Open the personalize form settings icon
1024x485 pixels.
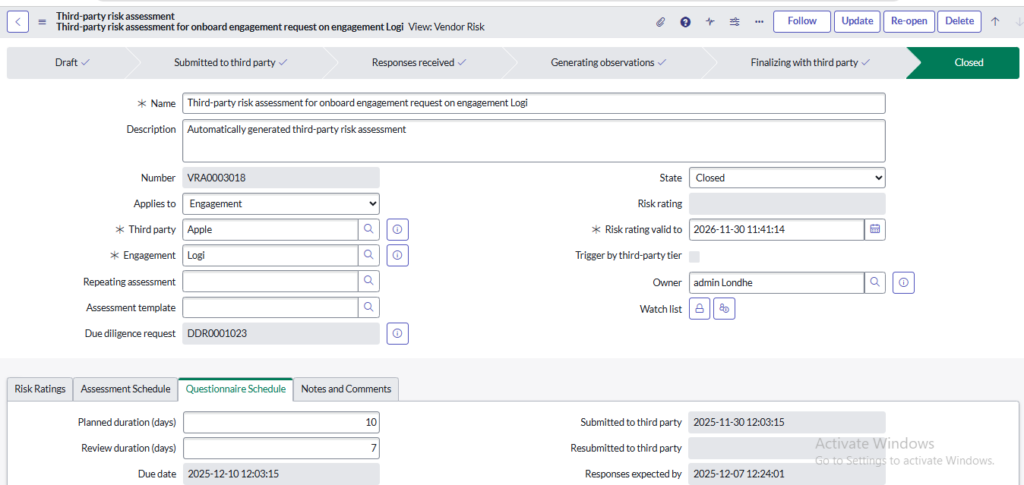tap(735, 21)
